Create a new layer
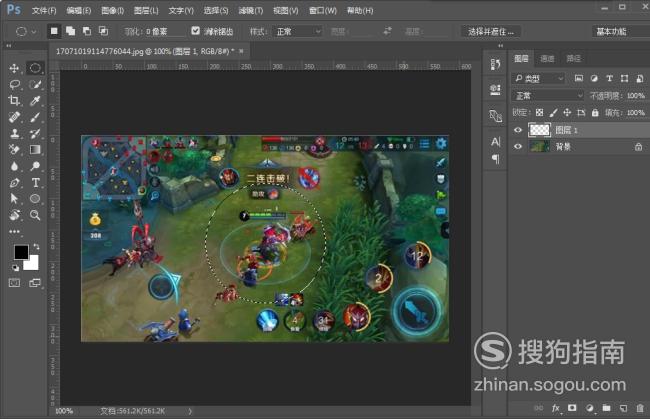This screenshot has height=419, width=650. coord(623,408)
